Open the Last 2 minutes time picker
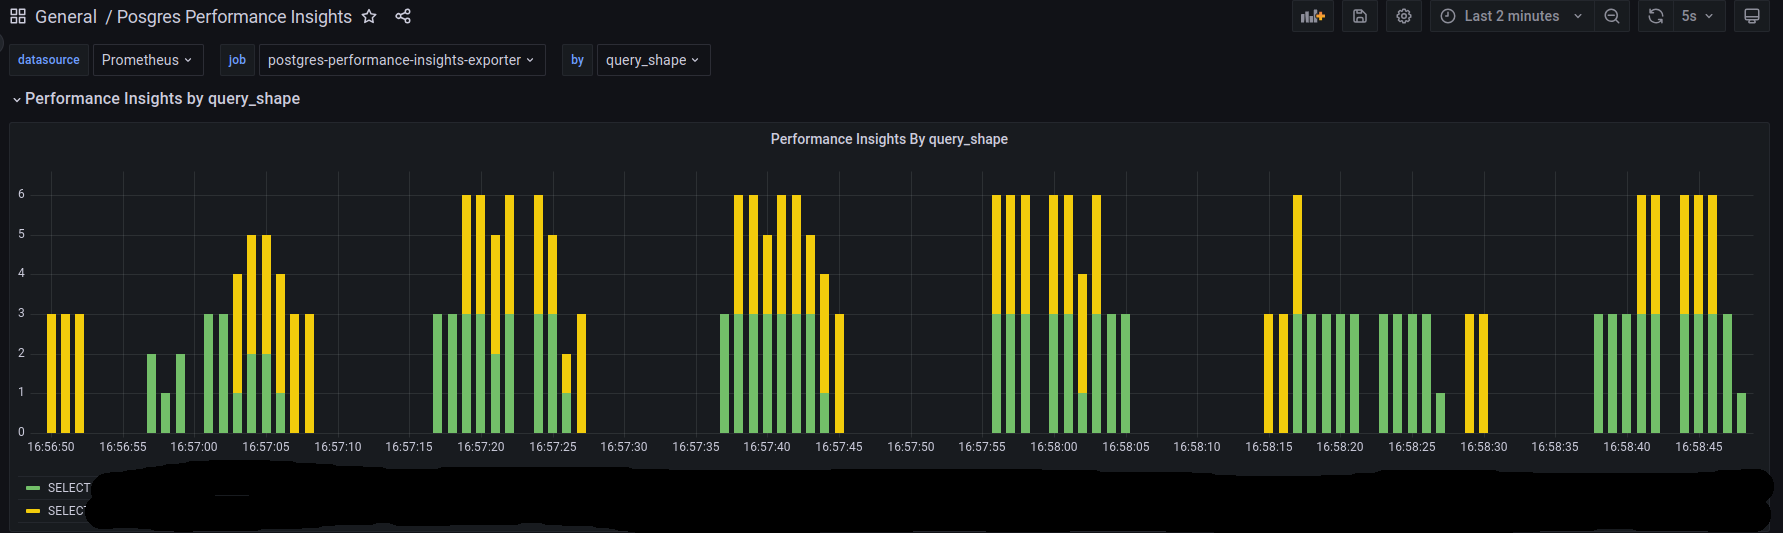This screenshot has width=1783, height=533. click(1511, 16)
